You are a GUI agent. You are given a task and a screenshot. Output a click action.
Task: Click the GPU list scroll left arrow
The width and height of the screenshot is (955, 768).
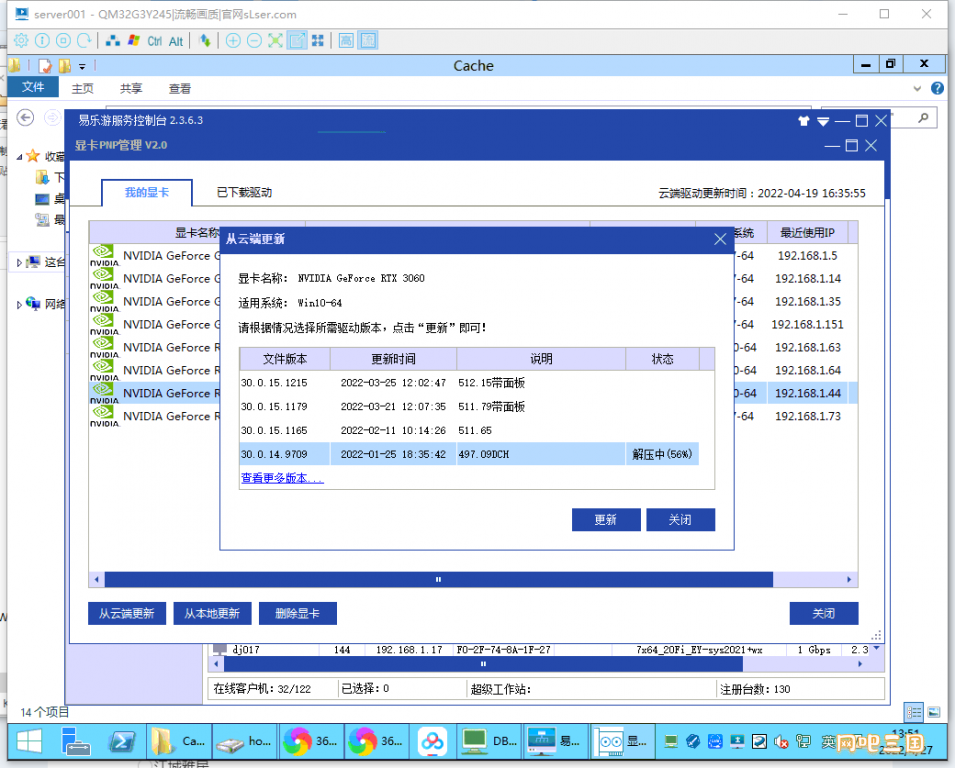[x=97, y=579]
